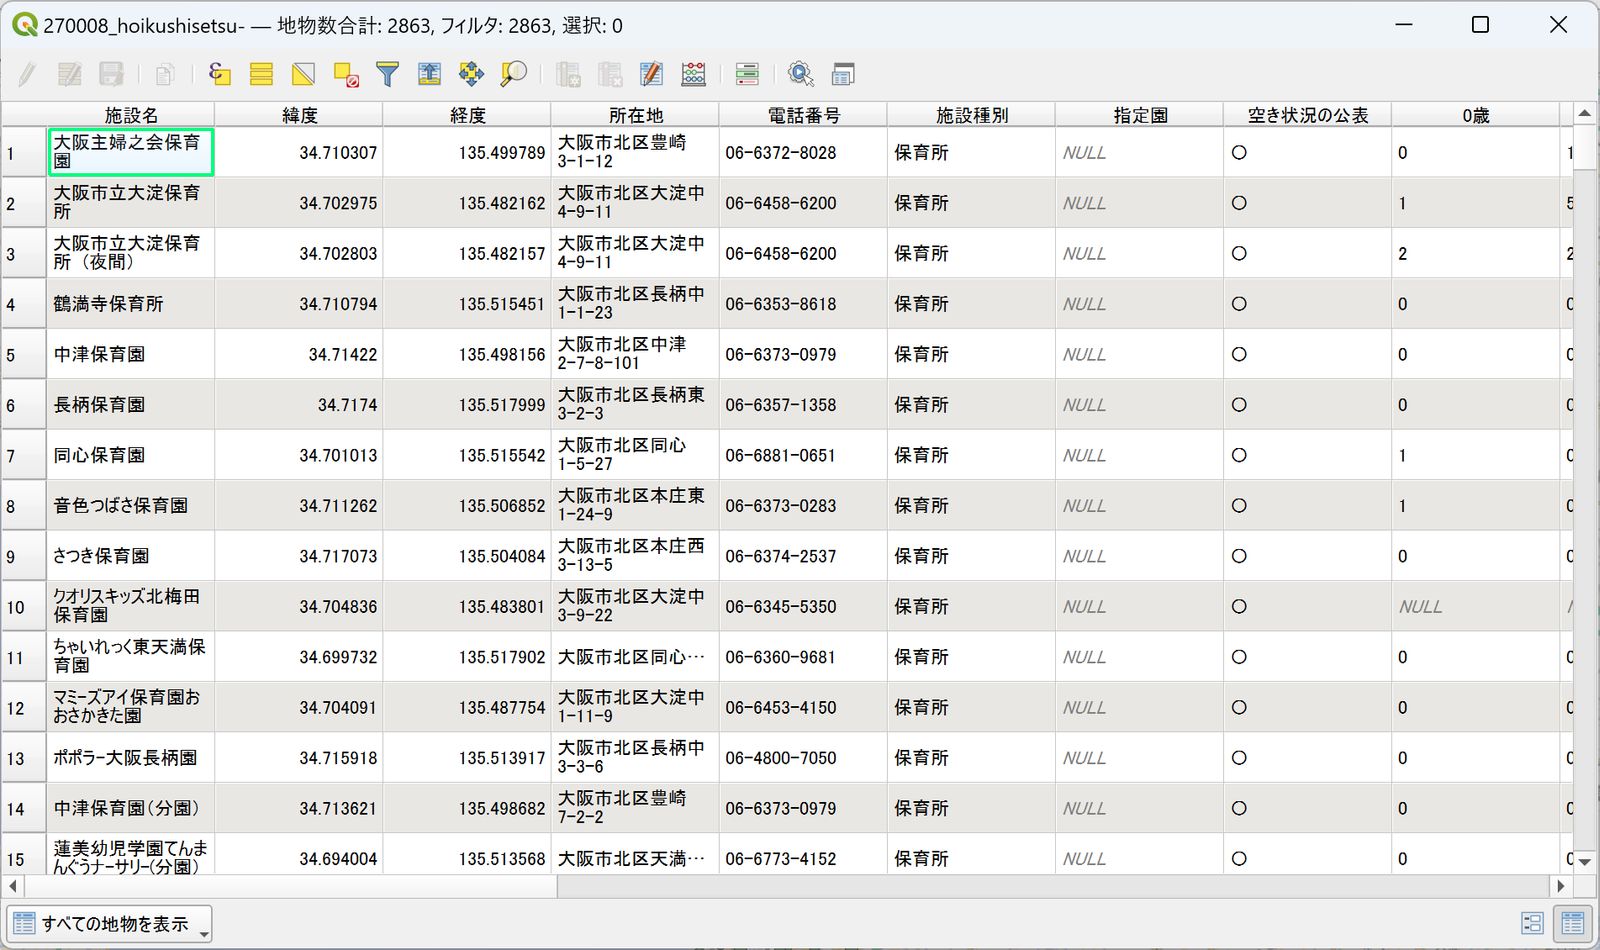Switch to table view
Viewport: 1600px width, 950px height.
point(1573,923)
